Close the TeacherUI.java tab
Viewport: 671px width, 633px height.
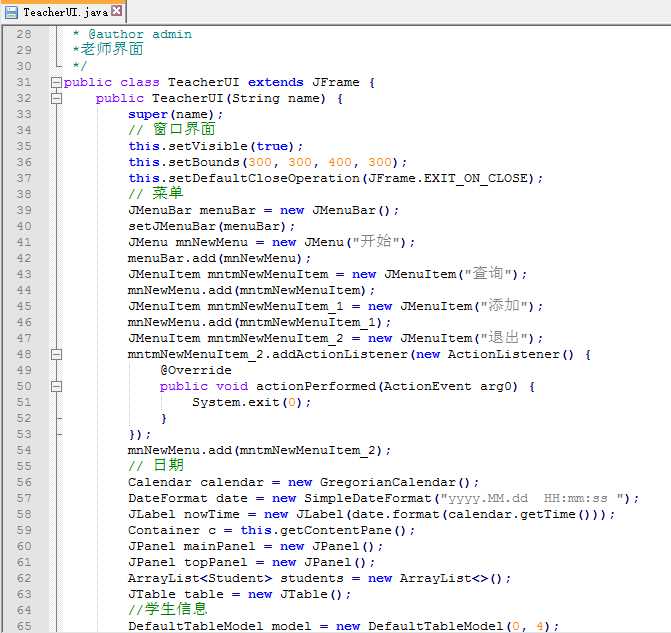pyautogui.click(x=116, y=11)
